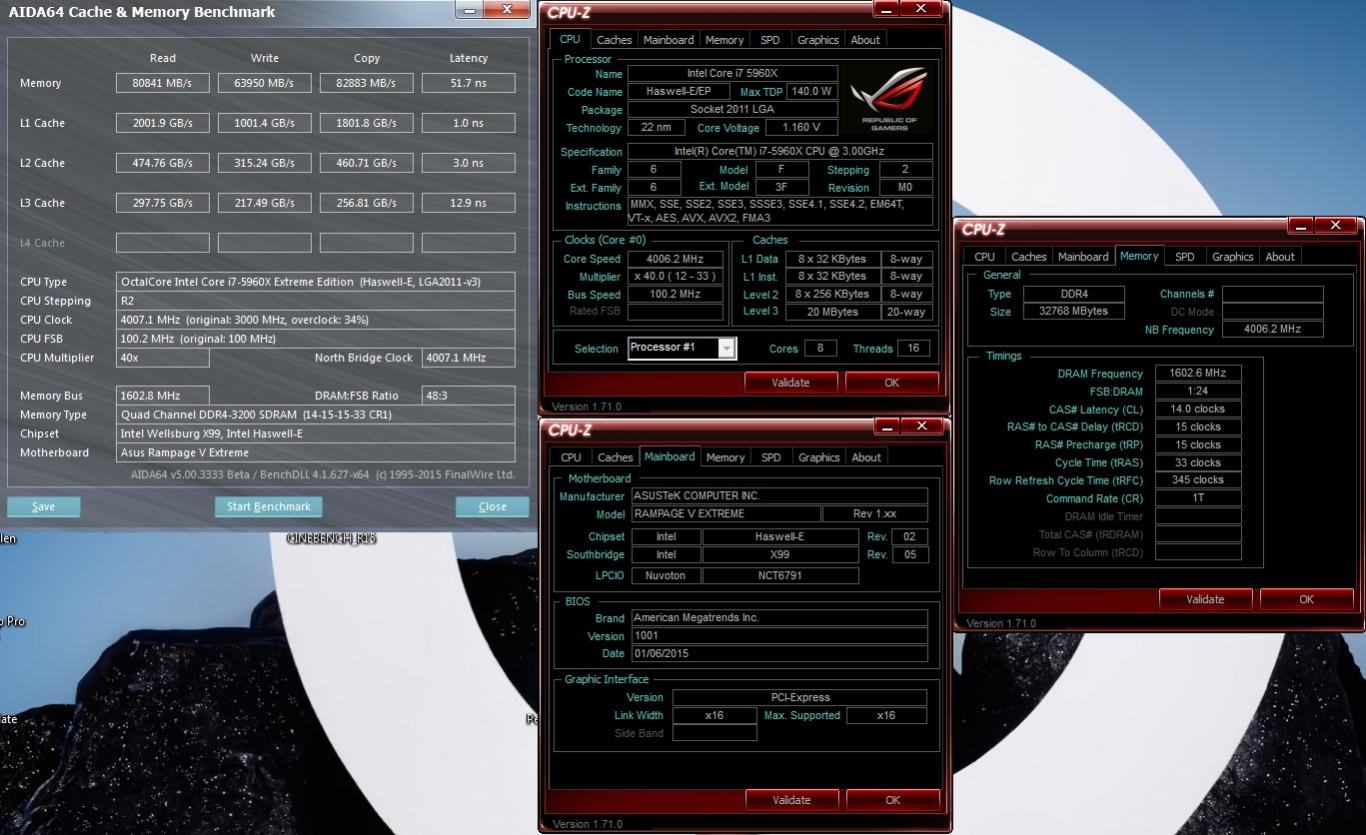This screenshot has height=835, width=1366.
Task: Click CAS# Latency 14.0 clocks value
Action: coord(1198,409)
